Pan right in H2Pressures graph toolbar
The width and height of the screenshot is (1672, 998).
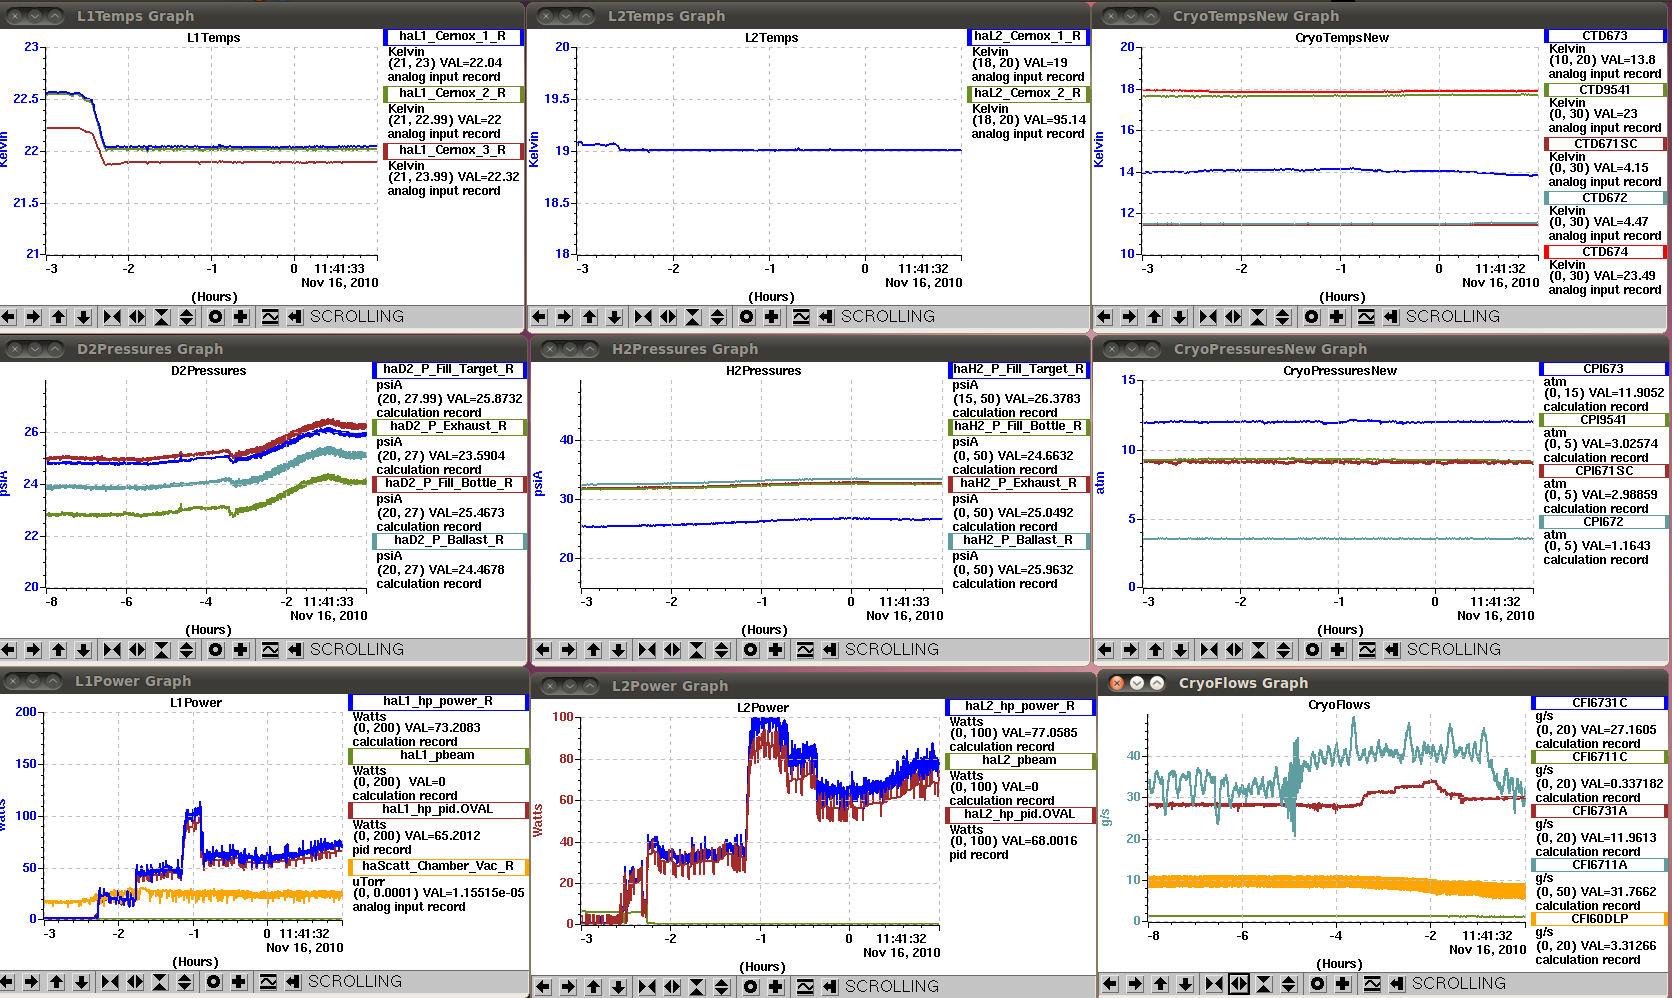[x=568, y=650]
